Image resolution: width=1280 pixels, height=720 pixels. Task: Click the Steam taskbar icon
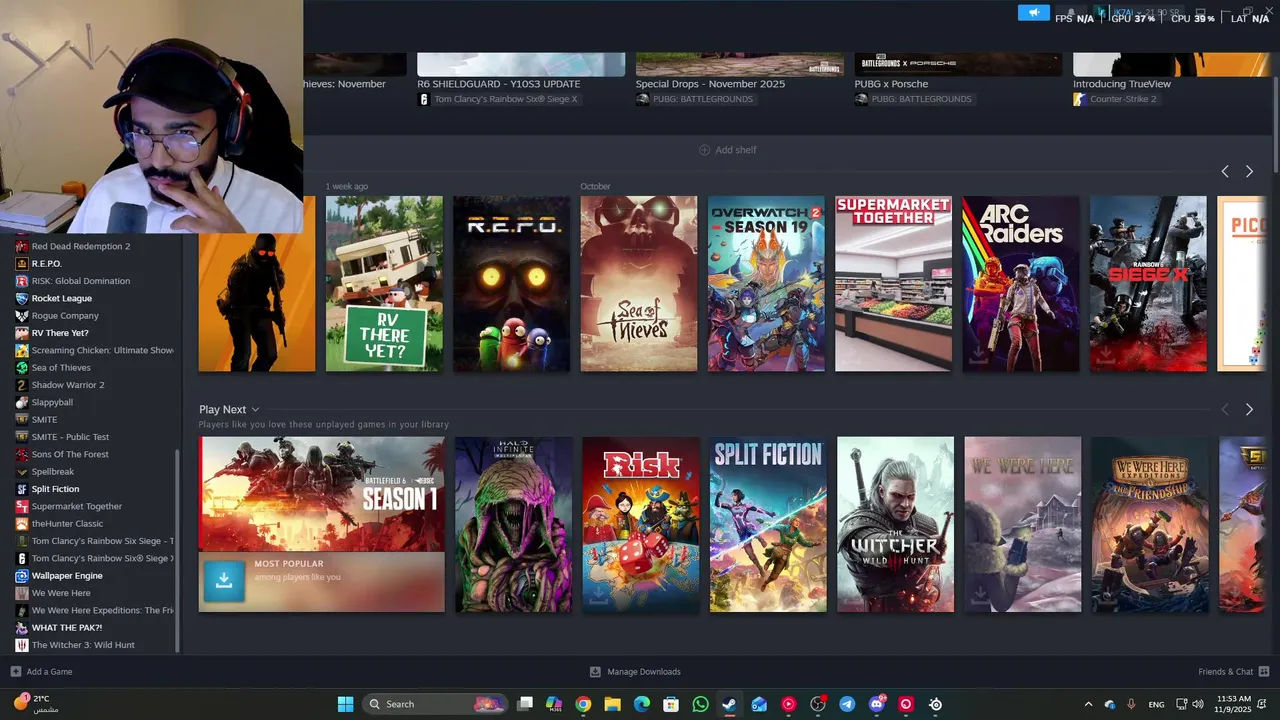click(x=729, y=704)
